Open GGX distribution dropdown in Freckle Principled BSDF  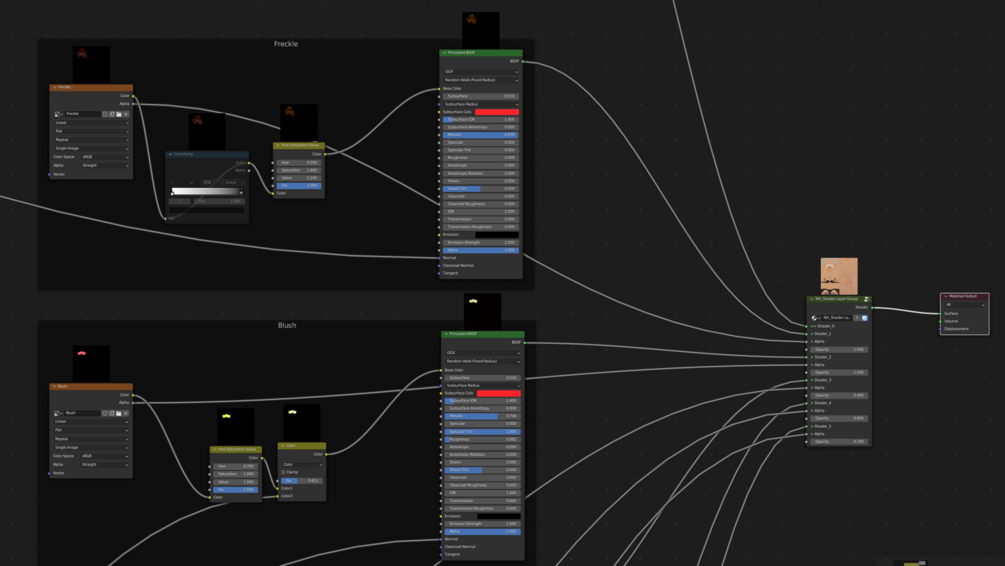coord(481,72)
